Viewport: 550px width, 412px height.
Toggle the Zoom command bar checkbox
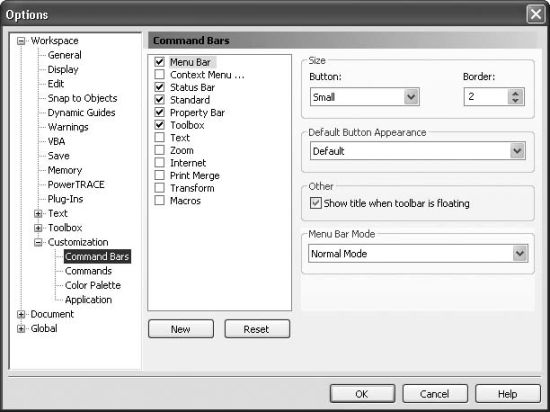tap(160, 150)
